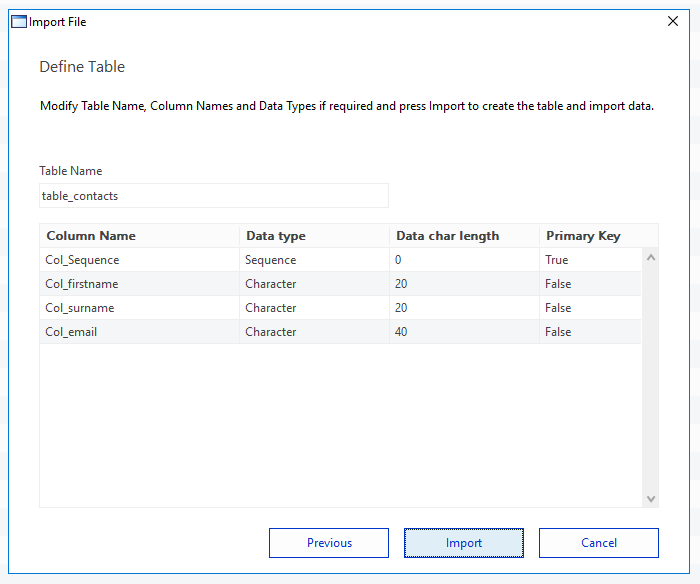
Task: Select the Col_Sequence column name cell
Action: (x=139, y=260)
